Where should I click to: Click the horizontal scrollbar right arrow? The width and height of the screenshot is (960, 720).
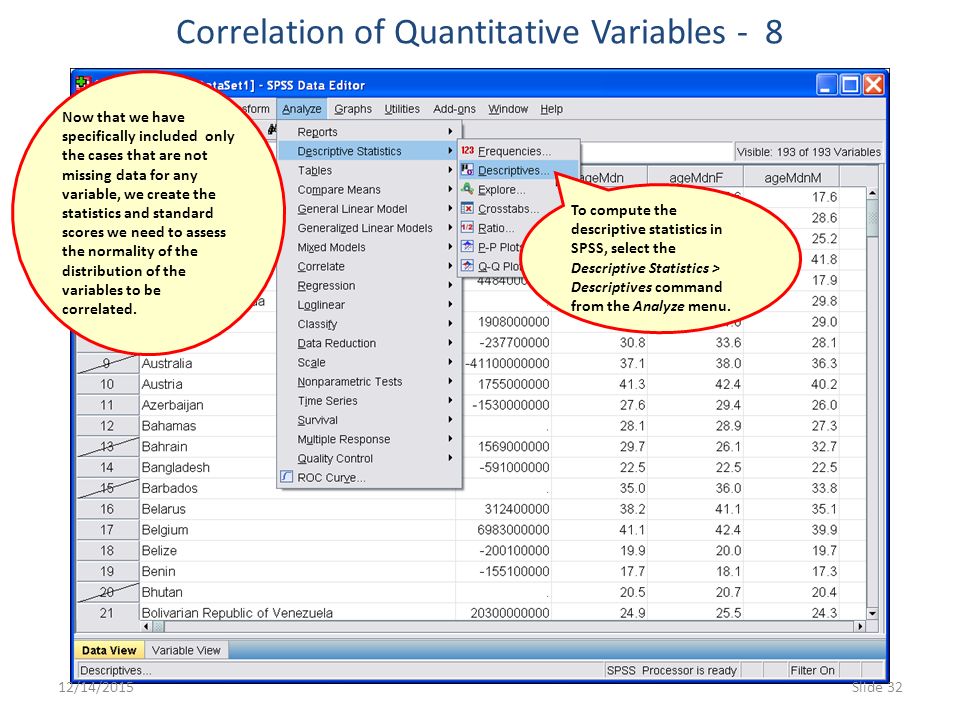click(861, 626)
